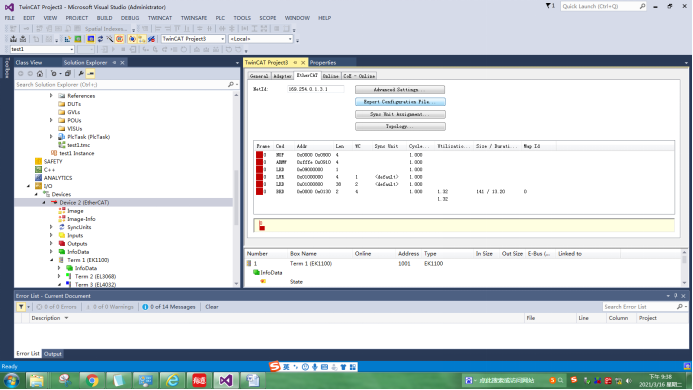The image size is (693, 390).
Task: Switch to the Class View panel tab
Action: tap(29, 62)
